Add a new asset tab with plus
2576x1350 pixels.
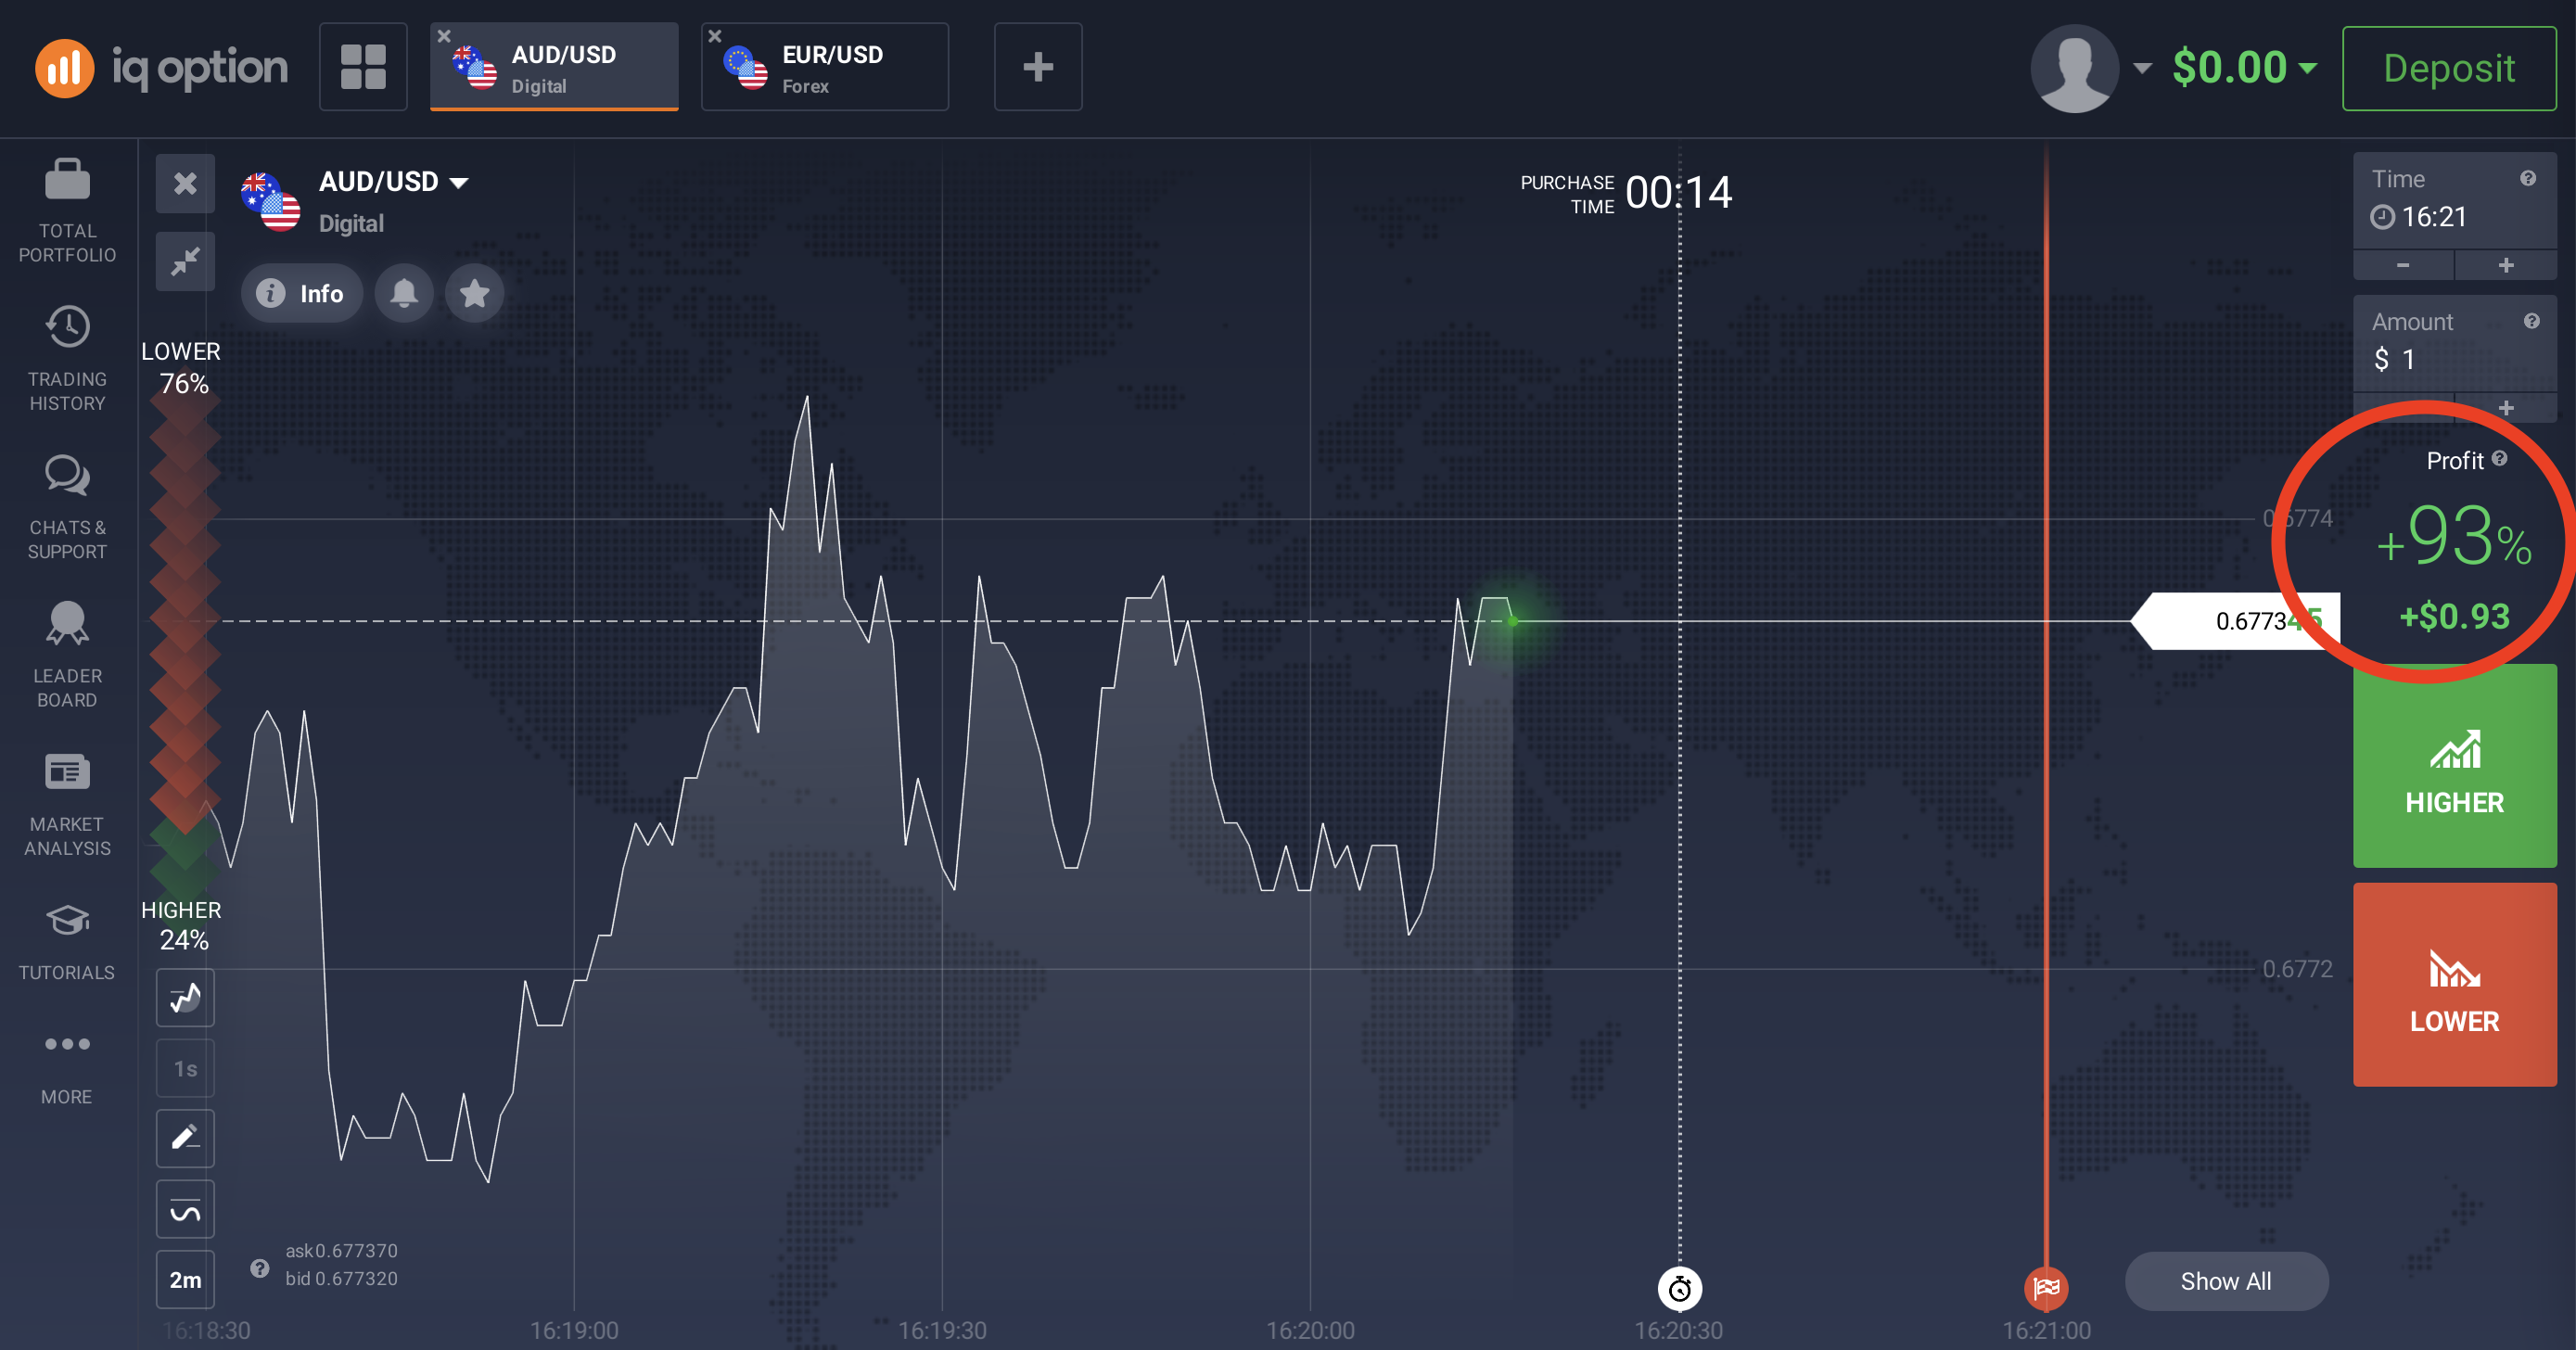(x=1038, y=67)
